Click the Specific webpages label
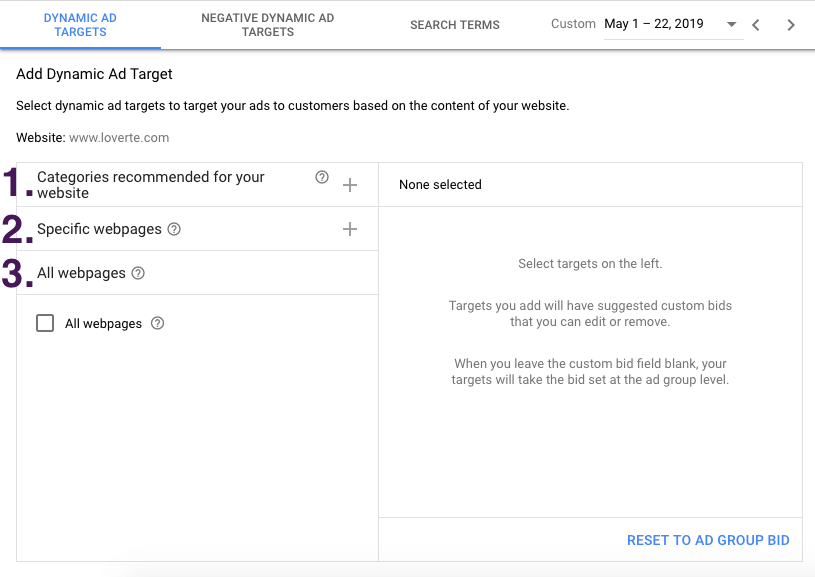Viewport: 815px width, 577px height. pyautogui.click(x=99, y=229)
